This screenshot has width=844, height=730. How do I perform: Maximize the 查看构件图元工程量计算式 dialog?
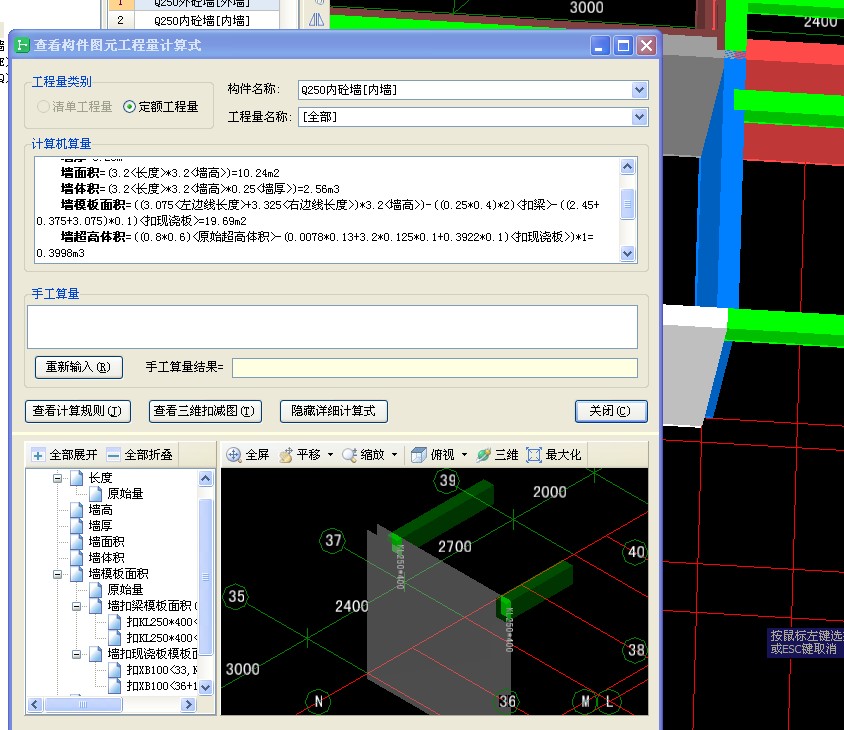click(x=623, y=46)
